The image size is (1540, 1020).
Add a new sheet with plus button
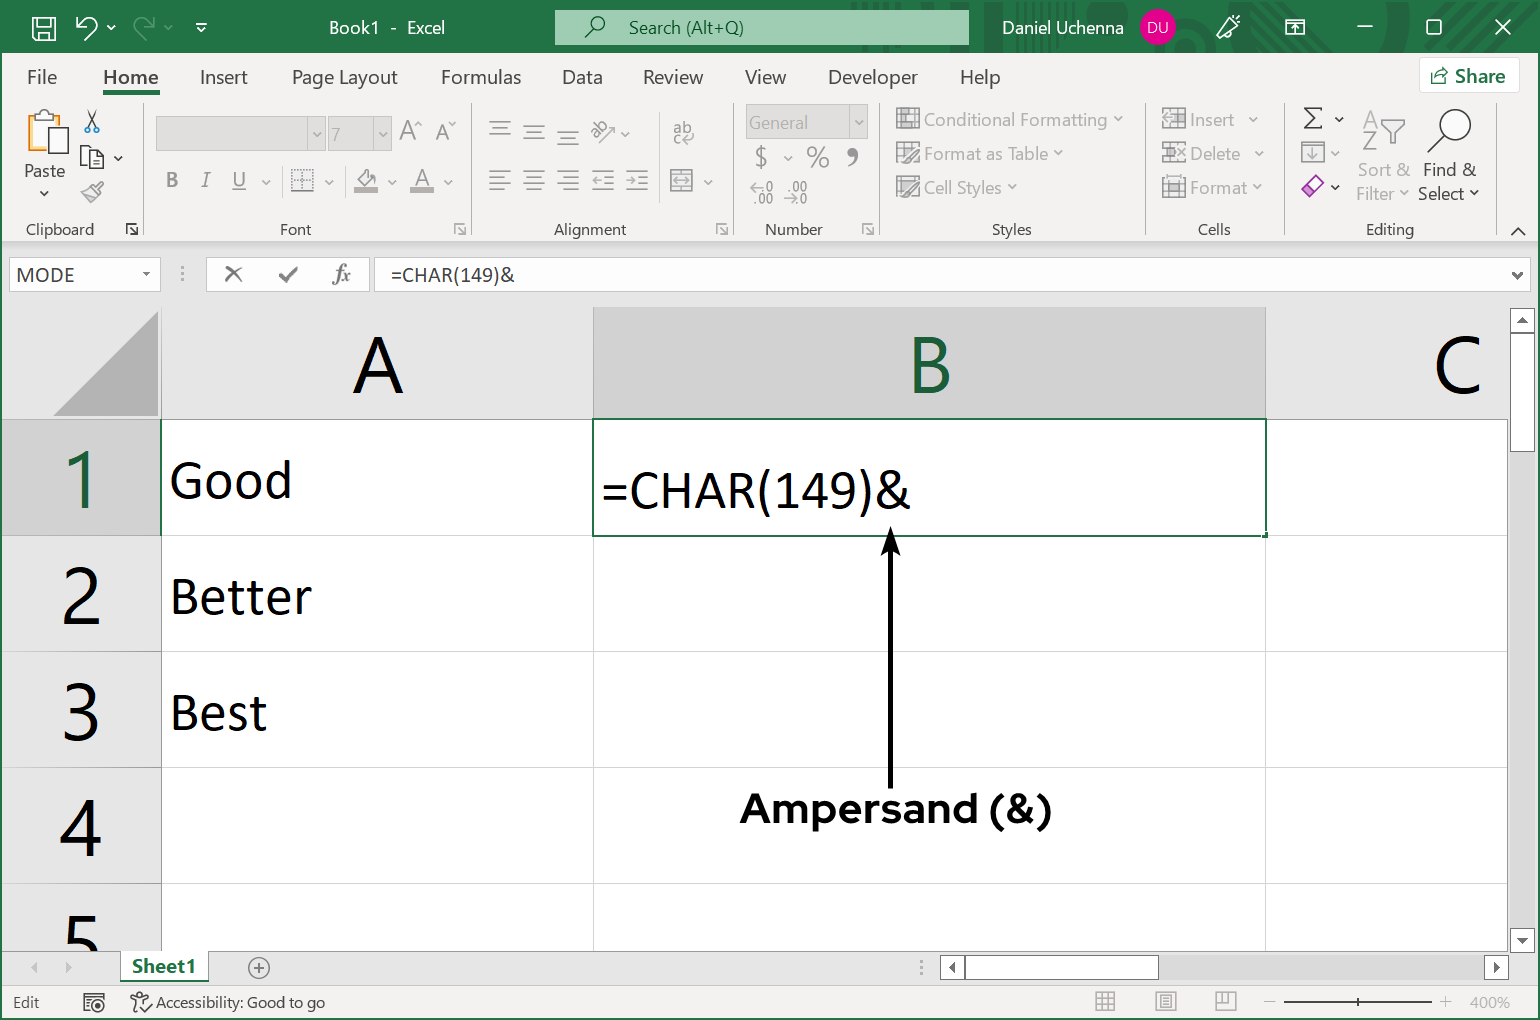[x=259, y=967]
